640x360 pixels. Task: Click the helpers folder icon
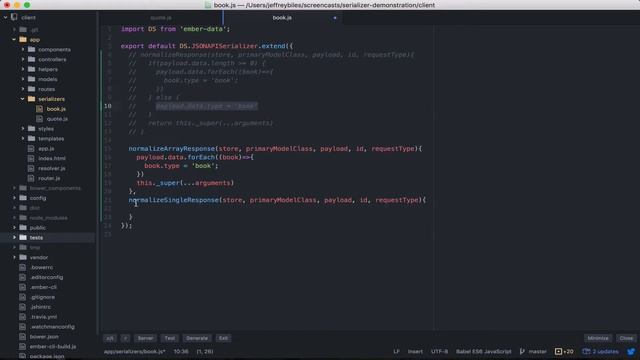pyautogui.click(x=31, y=69)
